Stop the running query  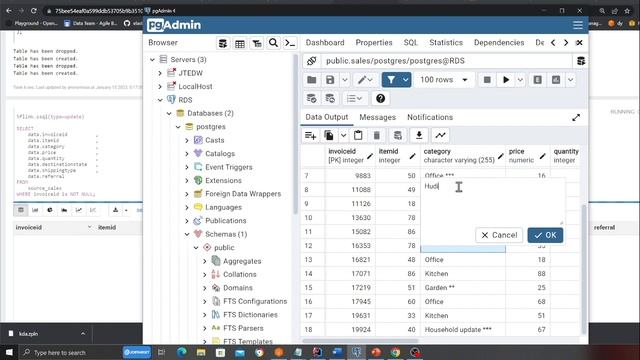pos(487,80)
